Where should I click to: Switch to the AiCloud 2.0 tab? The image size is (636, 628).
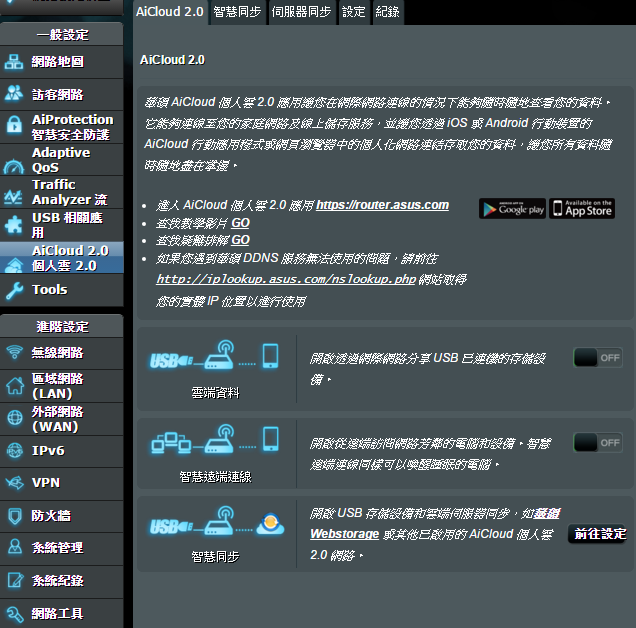click(170, 12)
